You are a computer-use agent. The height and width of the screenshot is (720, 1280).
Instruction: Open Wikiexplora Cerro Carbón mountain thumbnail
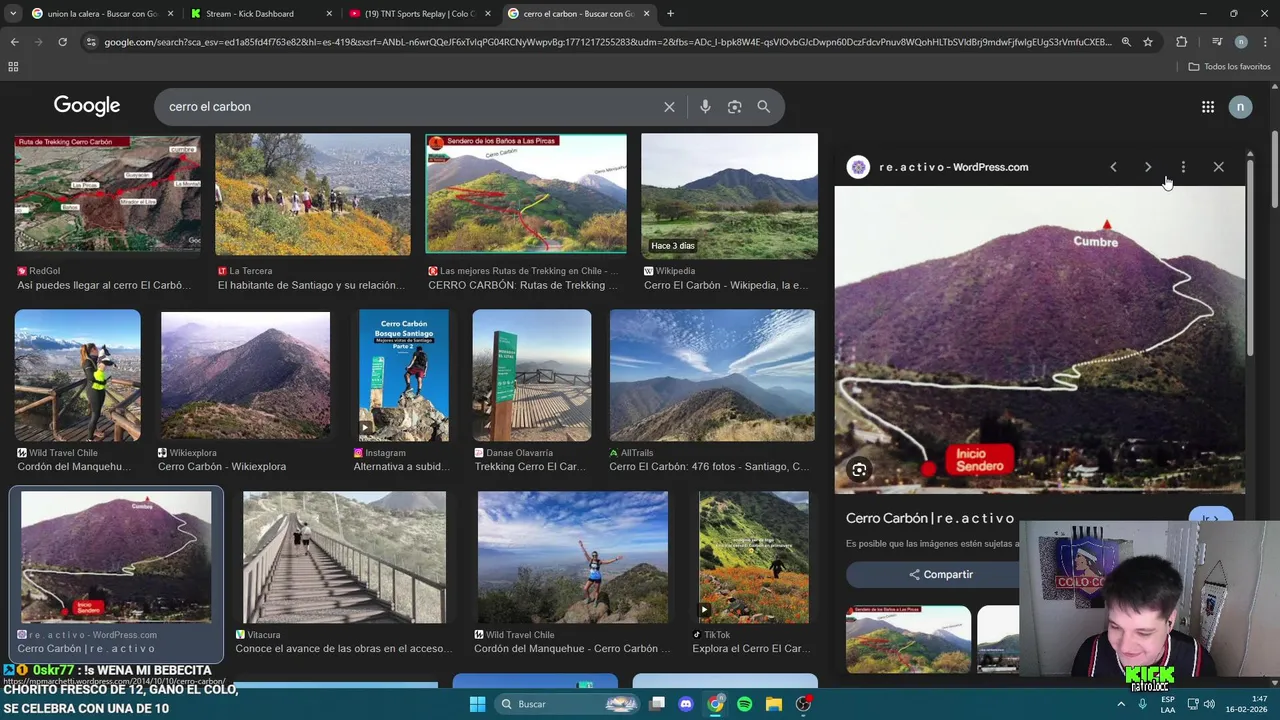click(245, 376)
